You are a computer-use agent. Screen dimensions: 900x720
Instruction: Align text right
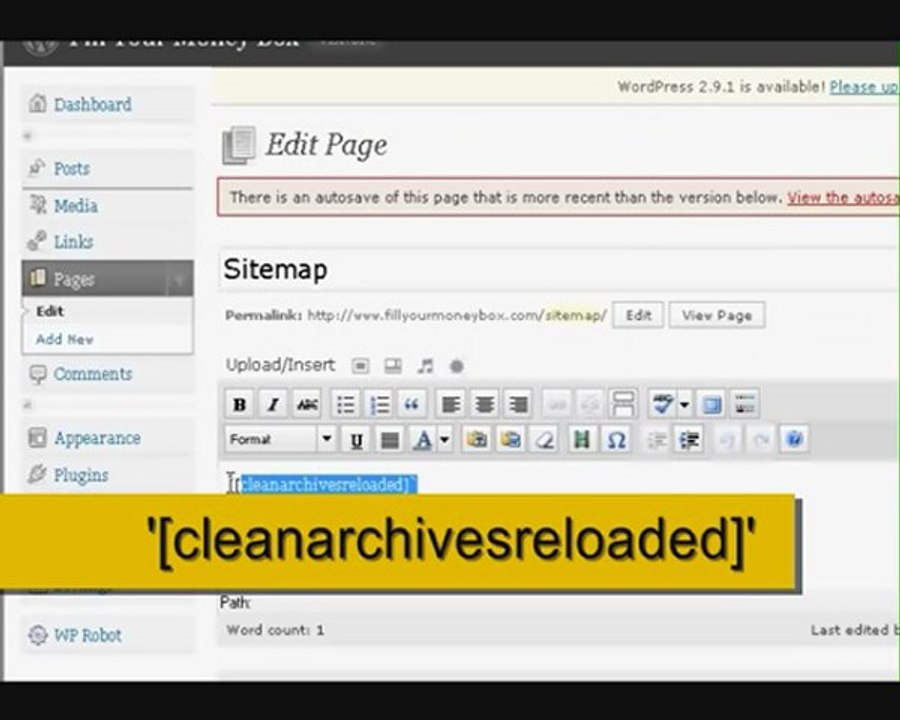click(518, 405)
